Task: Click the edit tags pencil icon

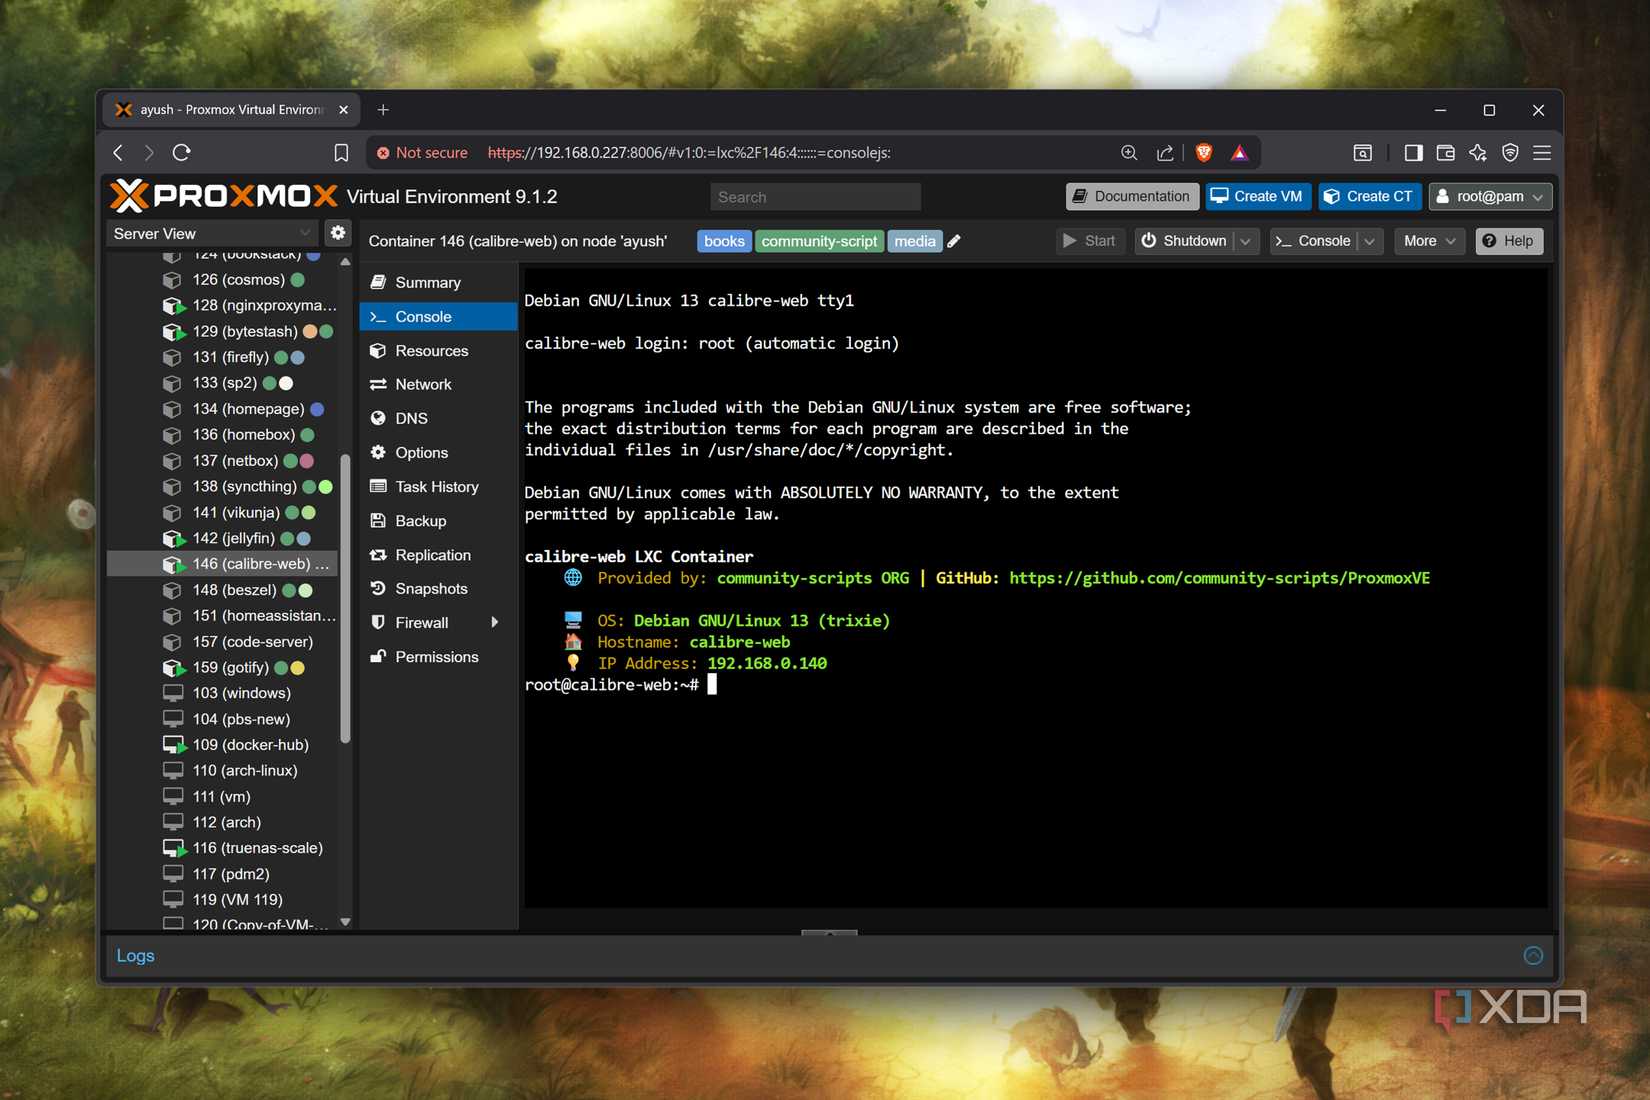Action: pos(954,241)
